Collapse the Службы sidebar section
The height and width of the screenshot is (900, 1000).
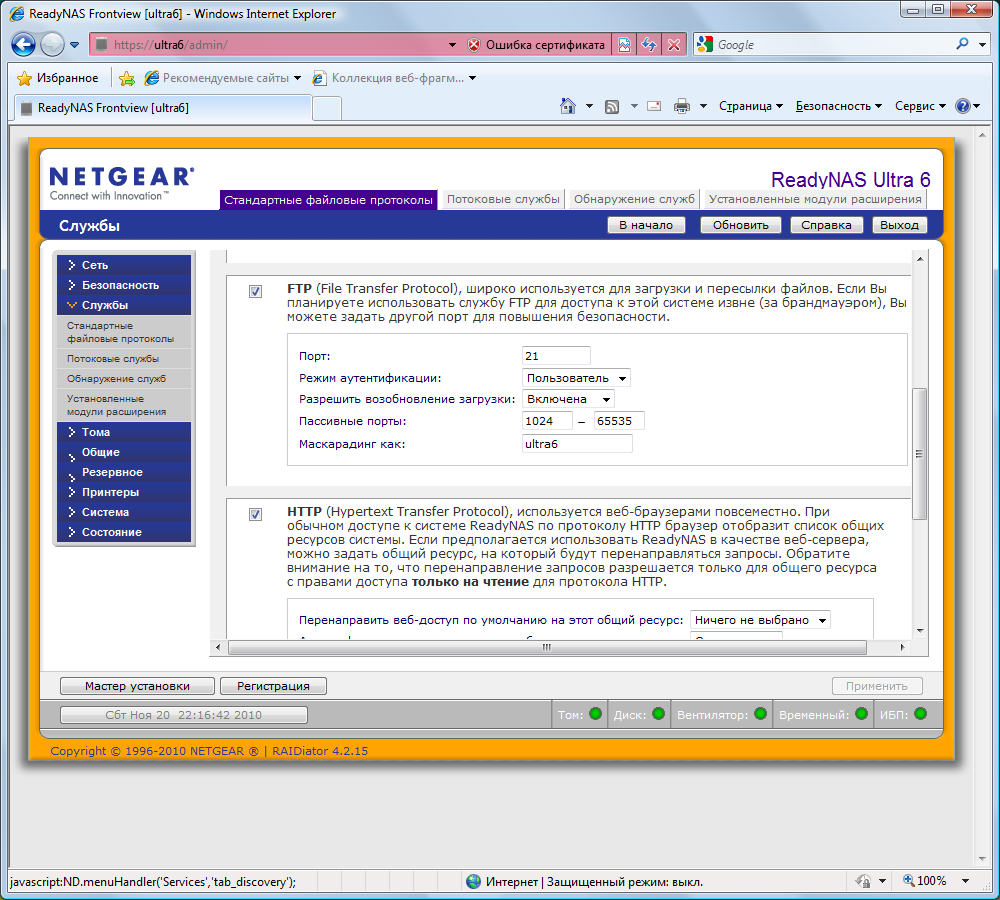[x=124, y=305]
